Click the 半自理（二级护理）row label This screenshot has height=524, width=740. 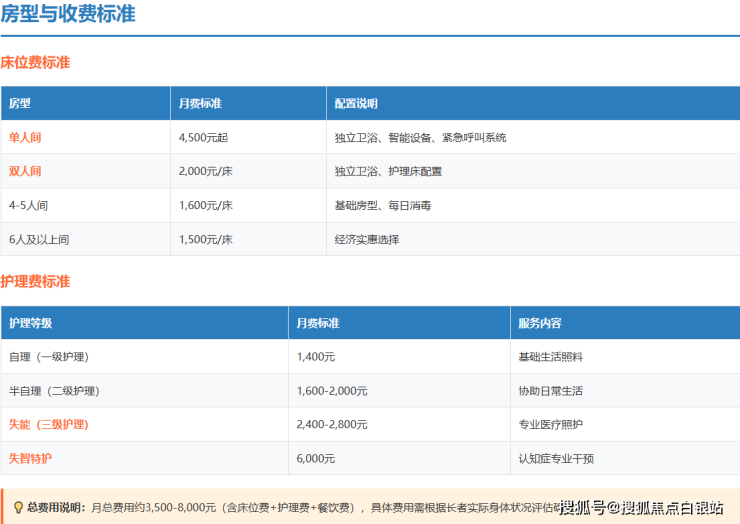tap(54, 391)
